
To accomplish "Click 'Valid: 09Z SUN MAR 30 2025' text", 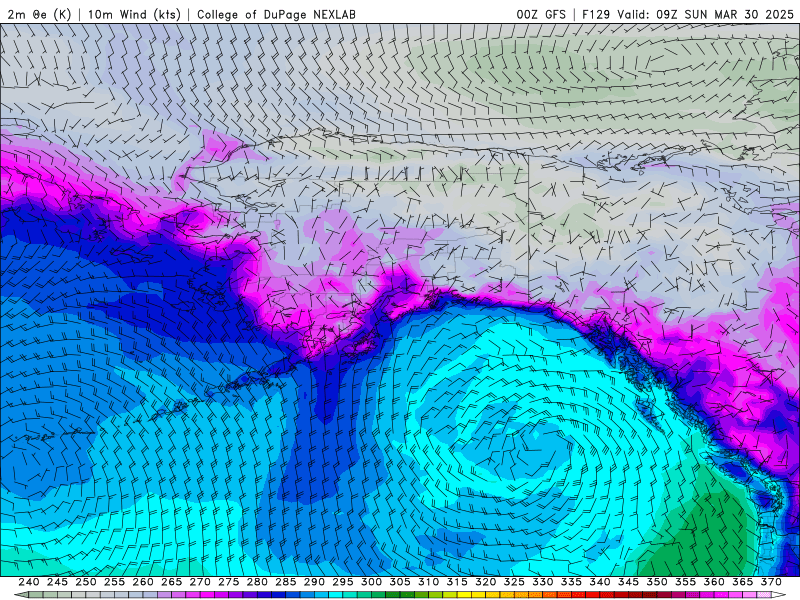I will click(x=706, y=14).
